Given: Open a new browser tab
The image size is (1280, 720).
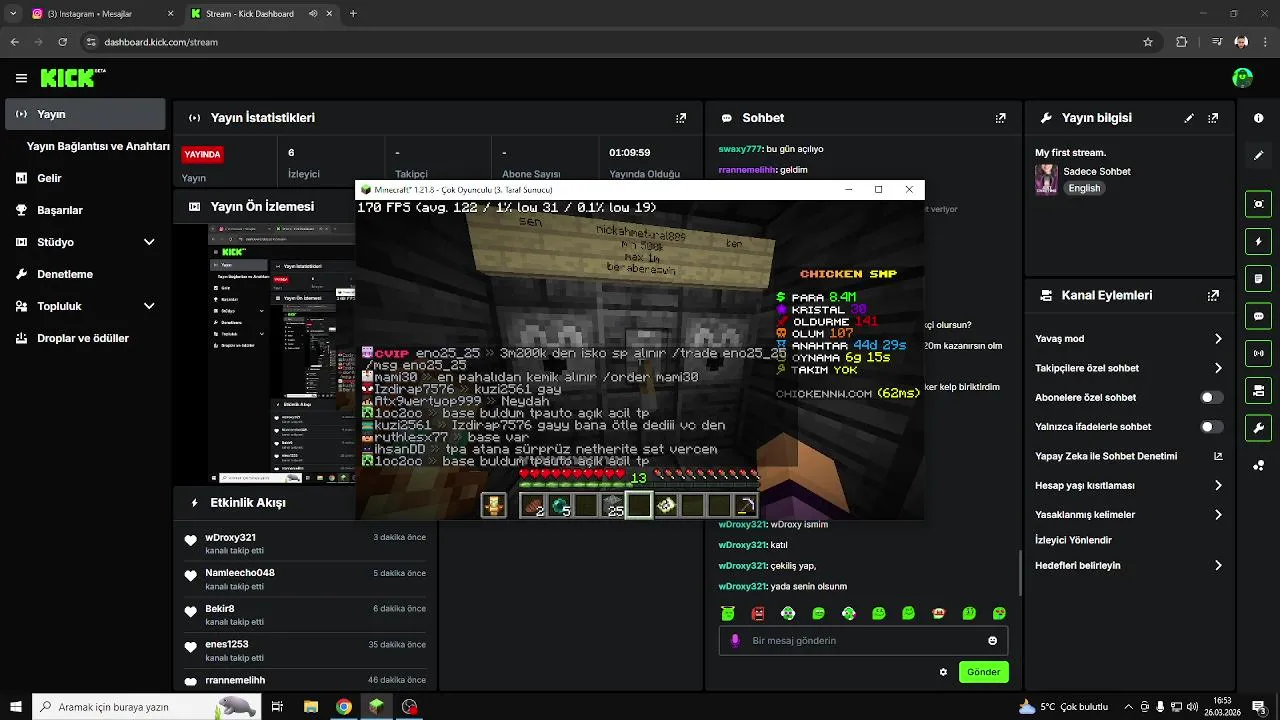Looking at the screenshot, I should click(353, 14).
